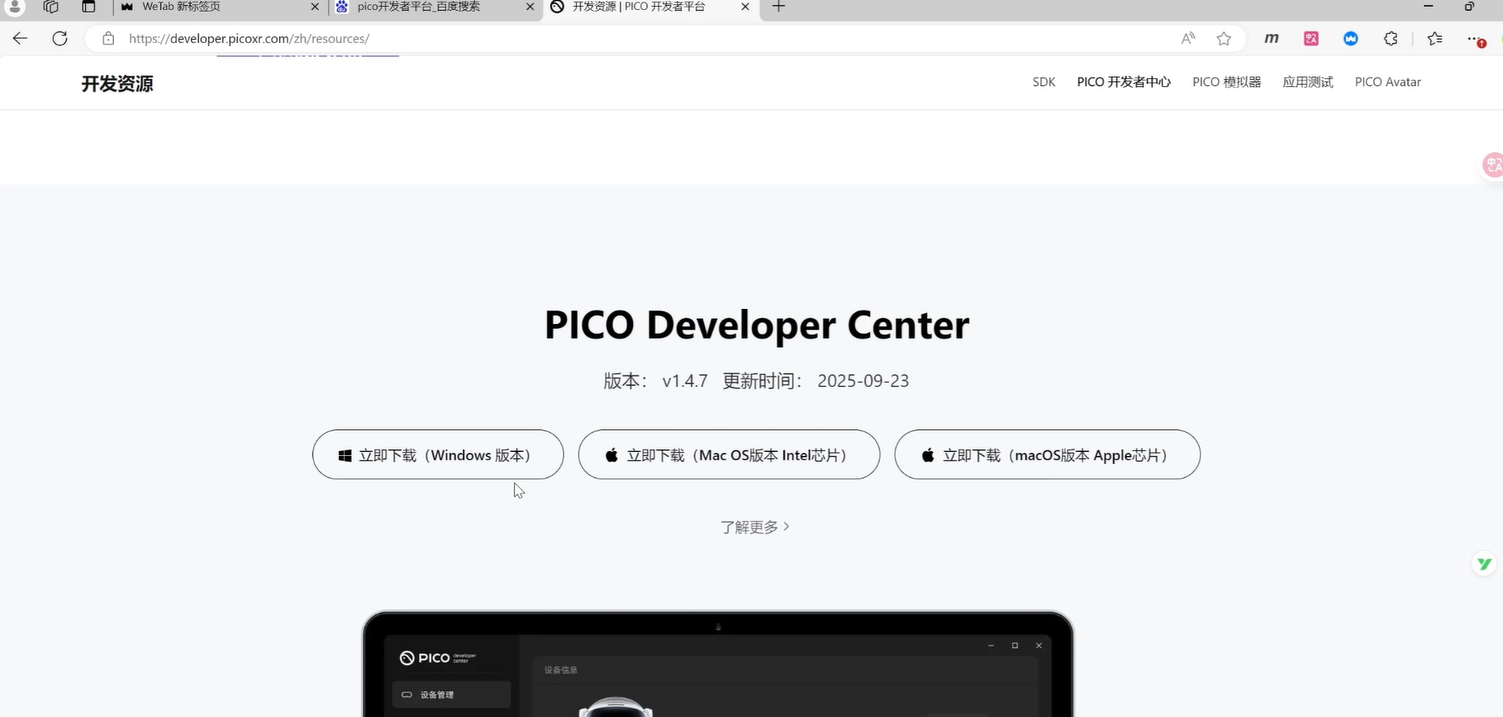Click the read aloud icon

[x=1188, y=38]
